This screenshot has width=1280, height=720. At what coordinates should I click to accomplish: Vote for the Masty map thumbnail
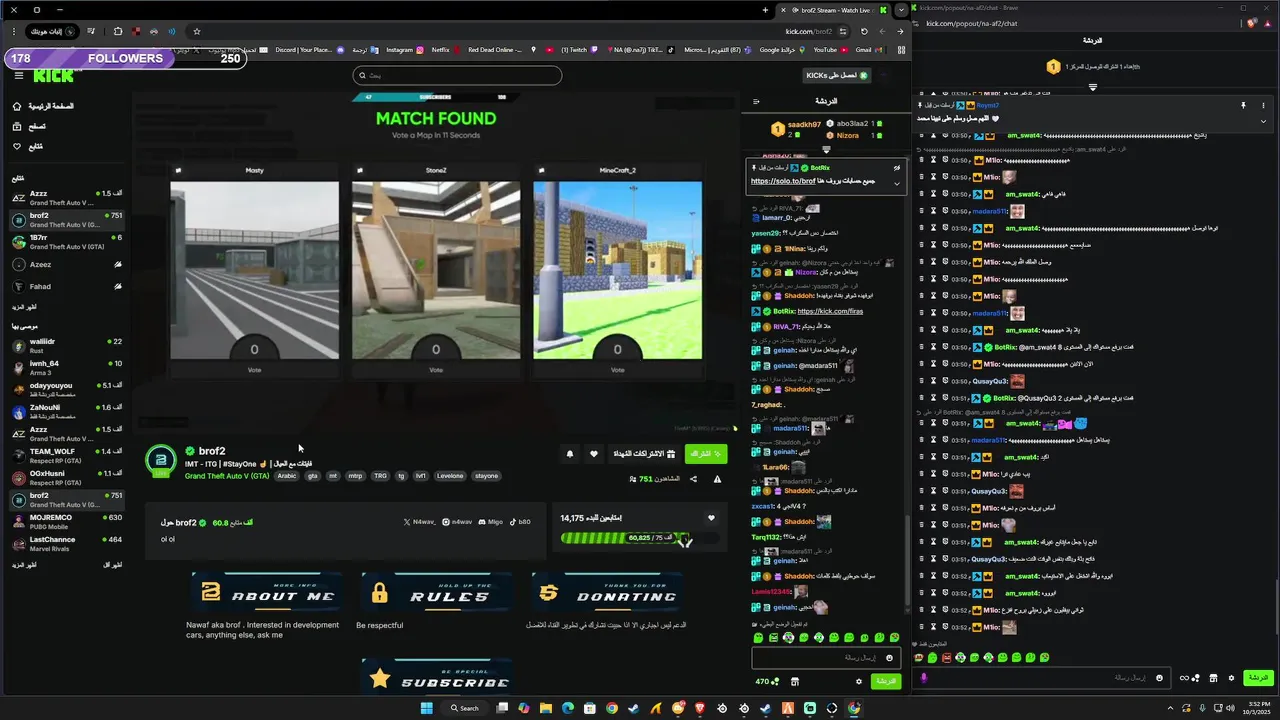(254, 270)
